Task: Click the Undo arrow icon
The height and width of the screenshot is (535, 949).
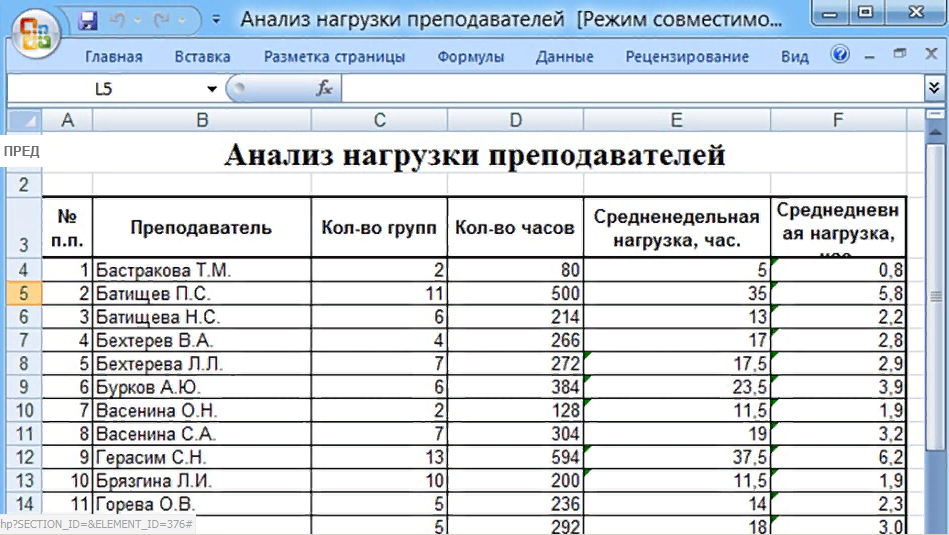Action: 116,20
